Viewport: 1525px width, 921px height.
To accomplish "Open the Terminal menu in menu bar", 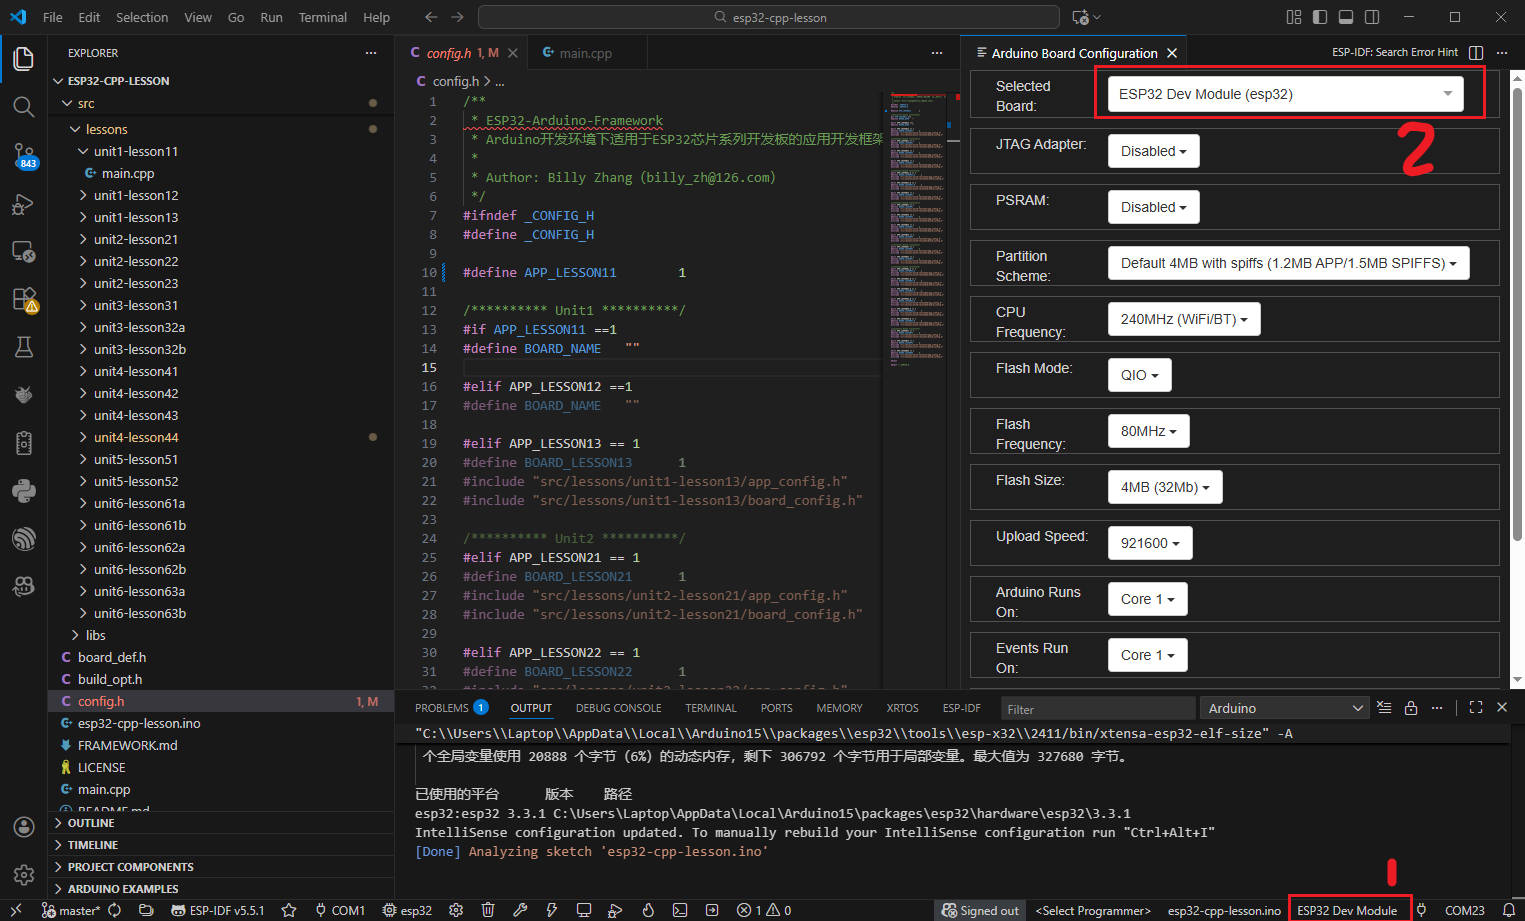I will pos(322,17).
